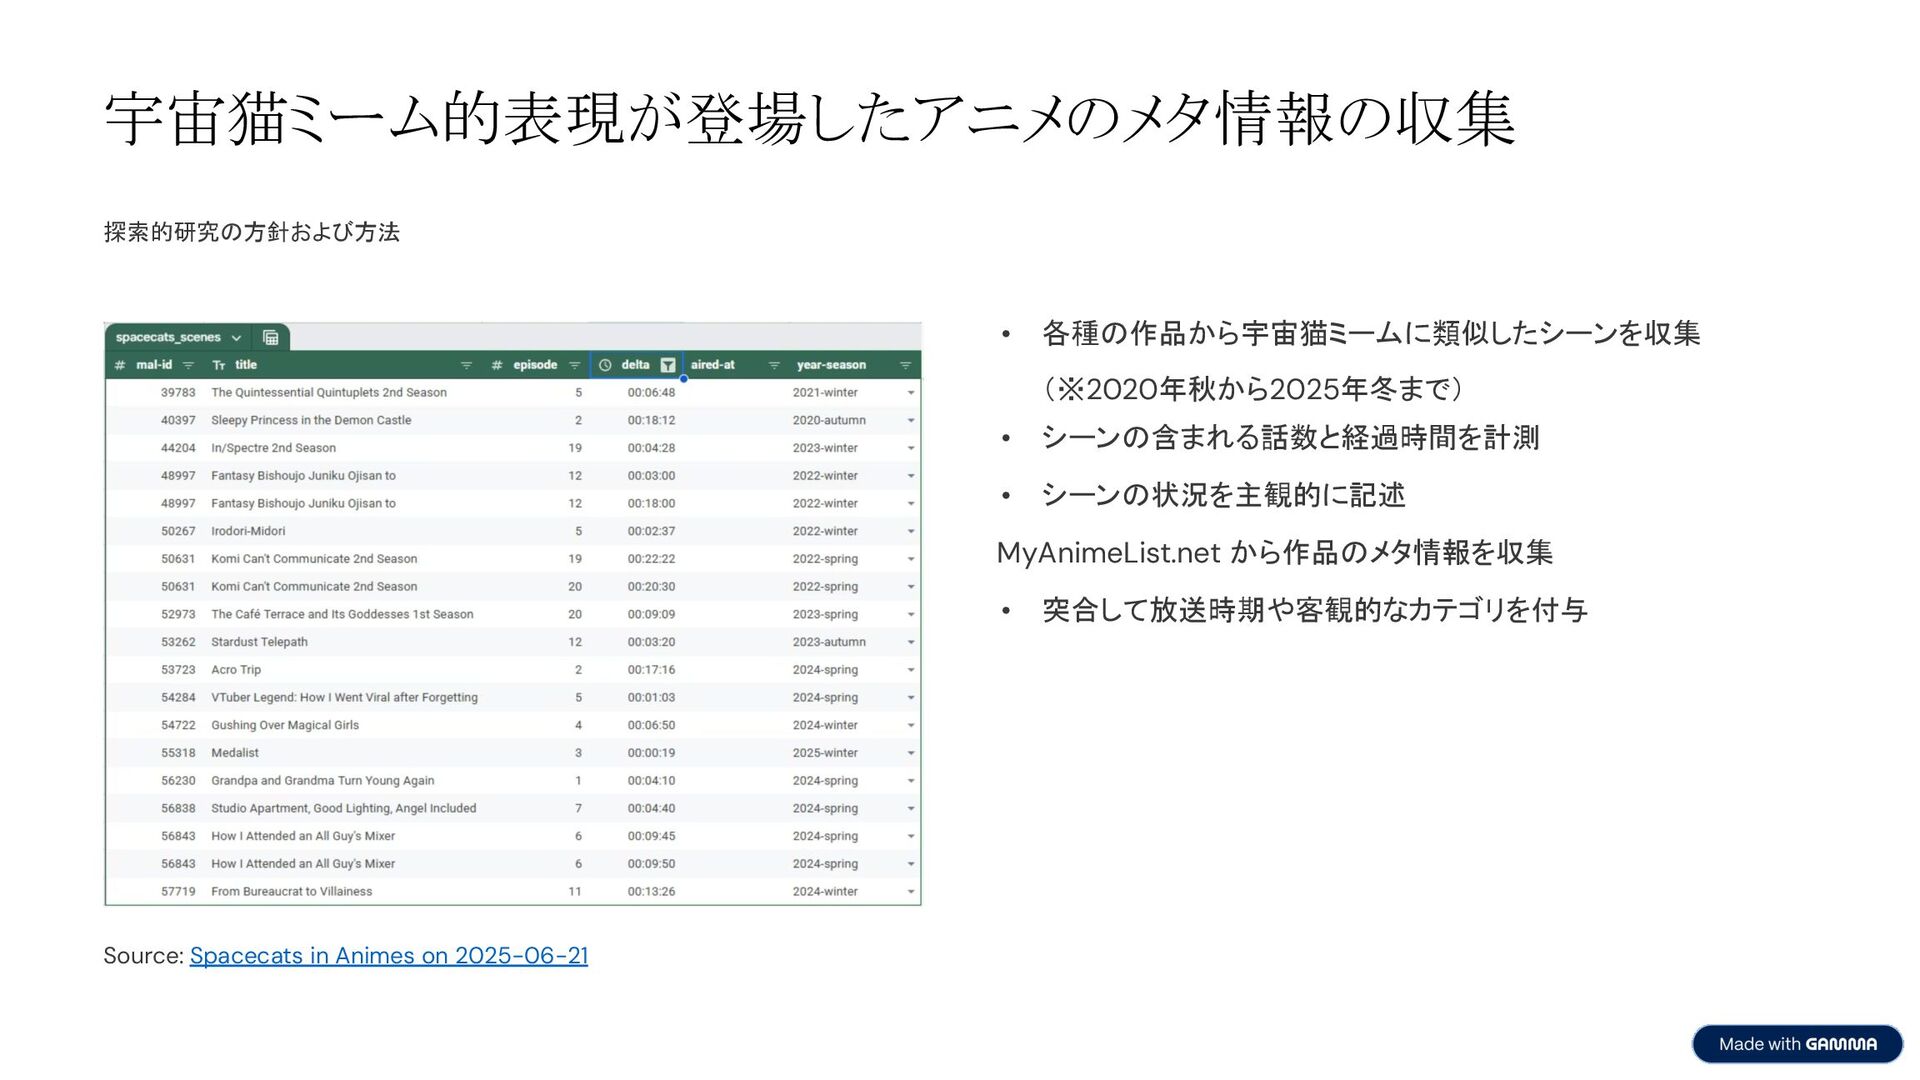Select bullet 突合して放送時期や客観的なカテゴリを付与
Screen dimensions: 1920x1080
point(1315,610)
